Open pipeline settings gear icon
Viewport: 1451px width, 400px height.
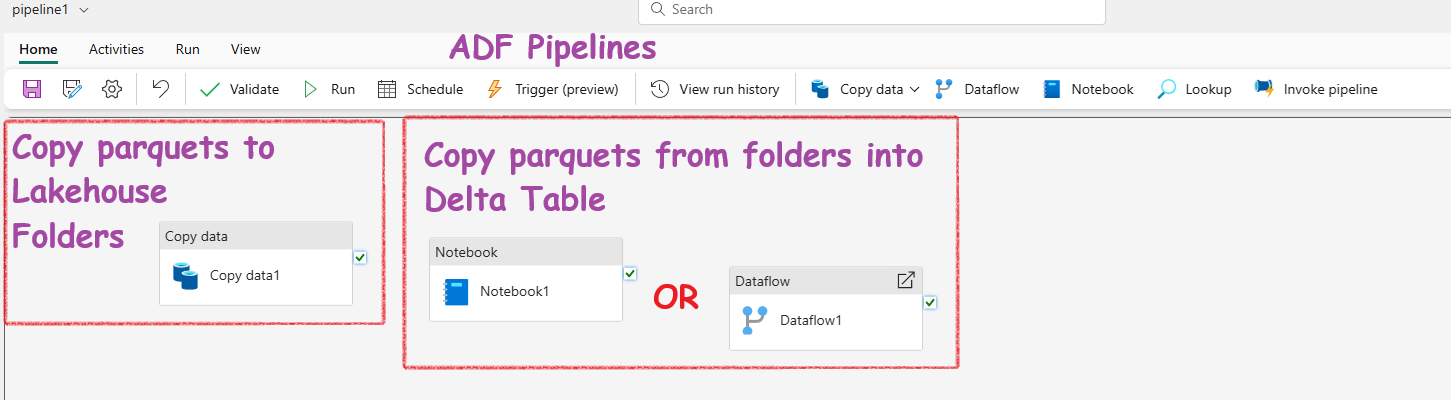click(x=112, y=89)
